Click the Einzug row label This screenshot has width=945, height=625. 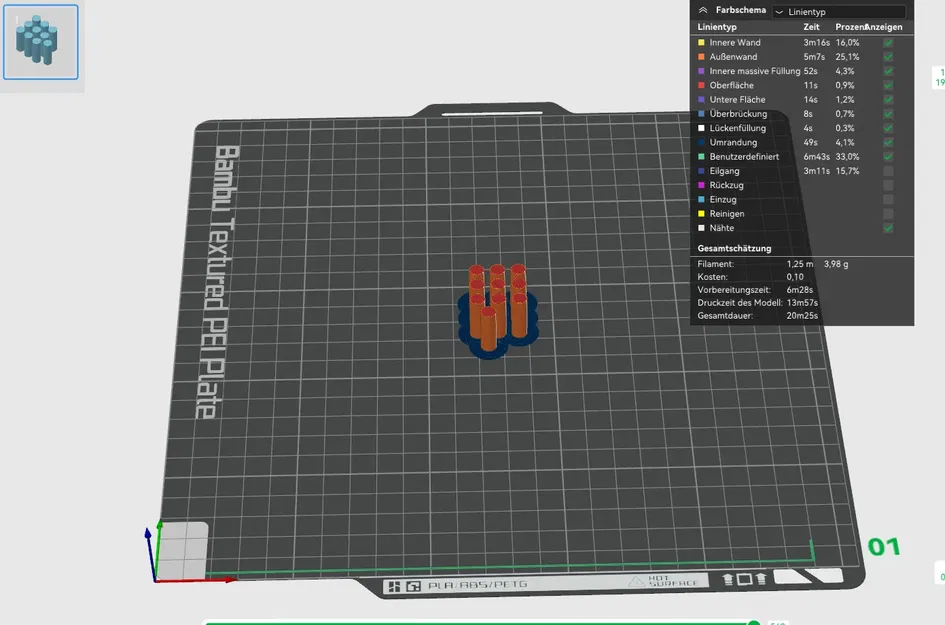[x=723, y=199]
